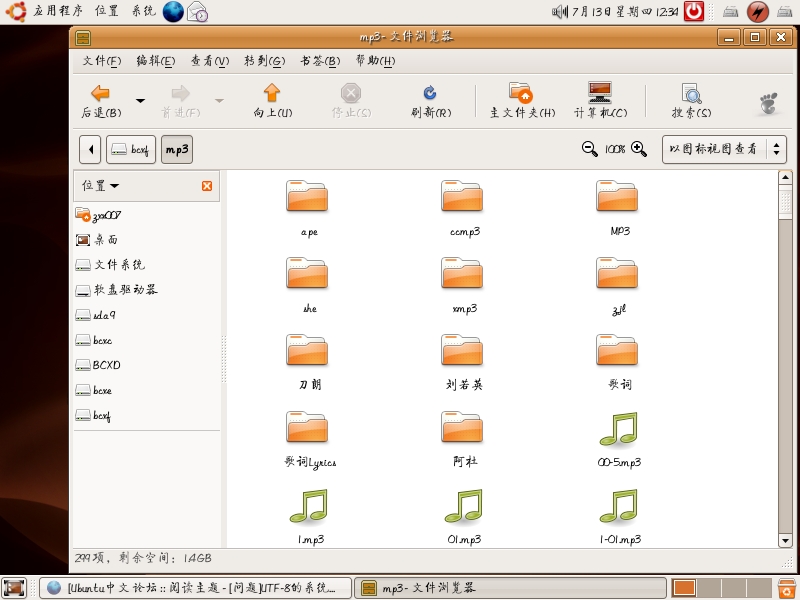
Task: Select the 刀朗 folder icon
Action: [x=307, y=350]
